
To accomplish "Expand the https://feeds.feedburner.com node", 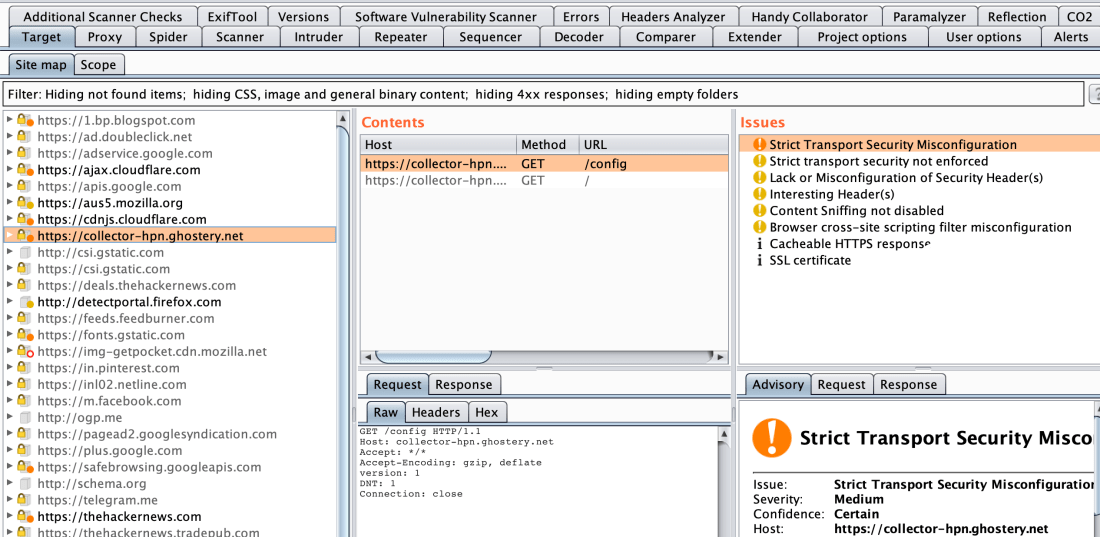I will point(10,318).
